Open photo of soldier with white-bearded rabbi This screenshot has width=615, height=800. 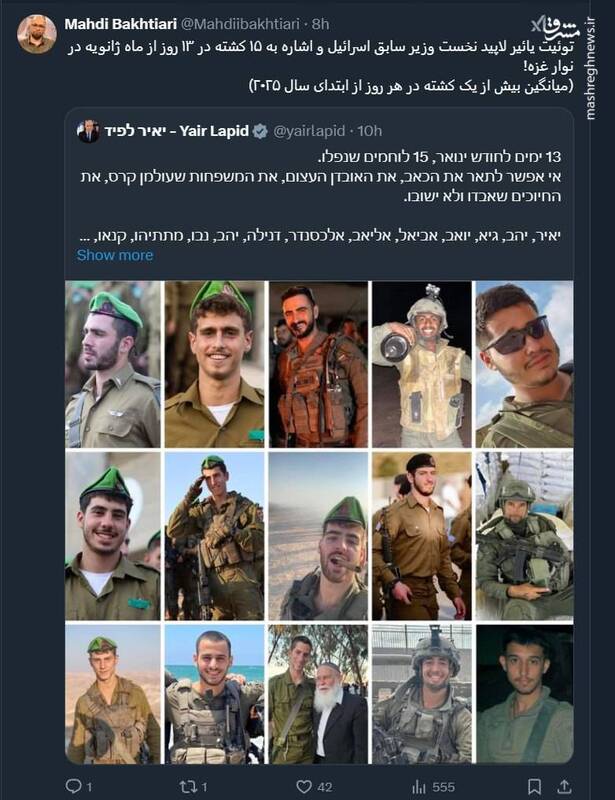tap(317, 693)
